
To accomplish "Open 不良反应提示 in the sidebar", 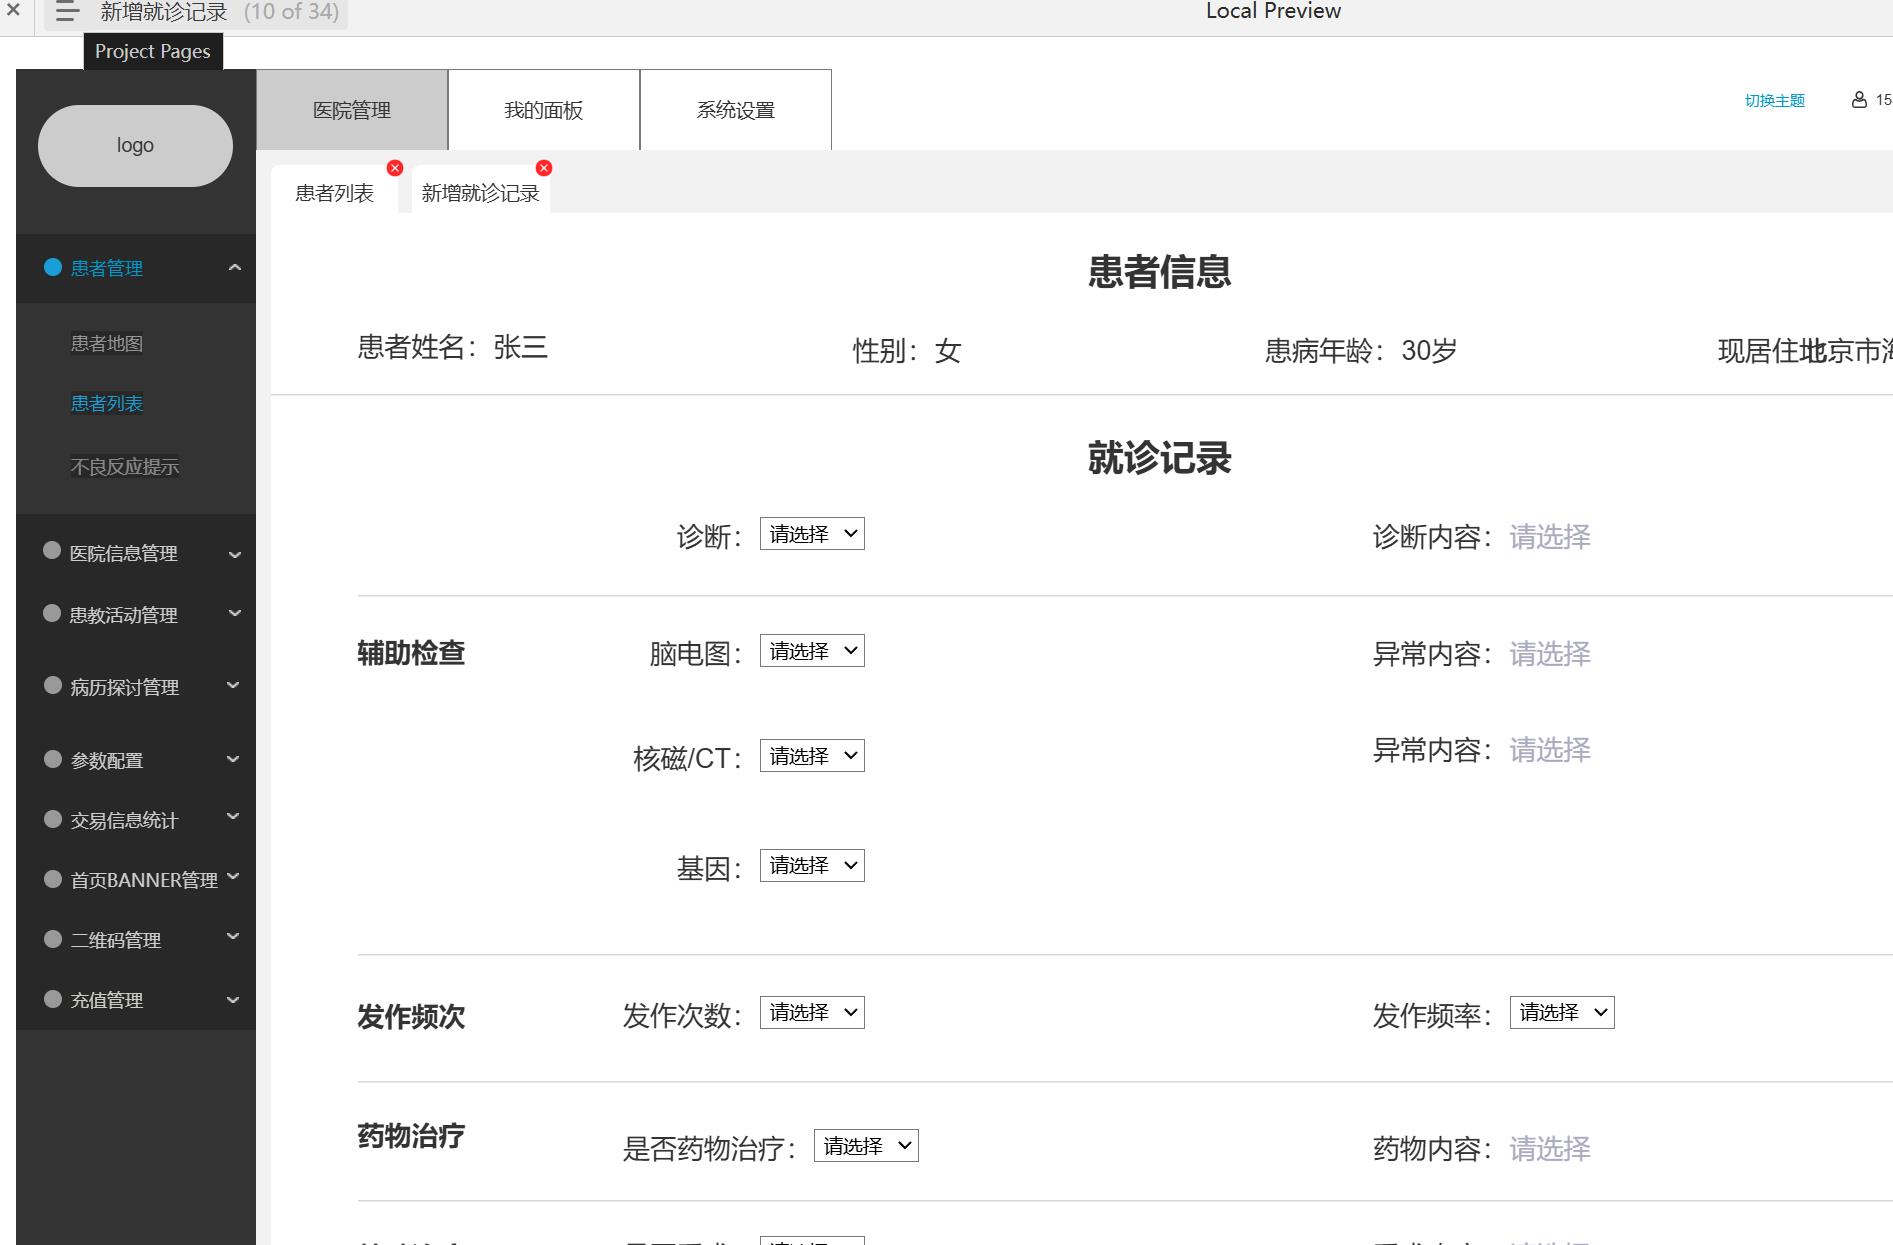I will click(x=125, y=467).
